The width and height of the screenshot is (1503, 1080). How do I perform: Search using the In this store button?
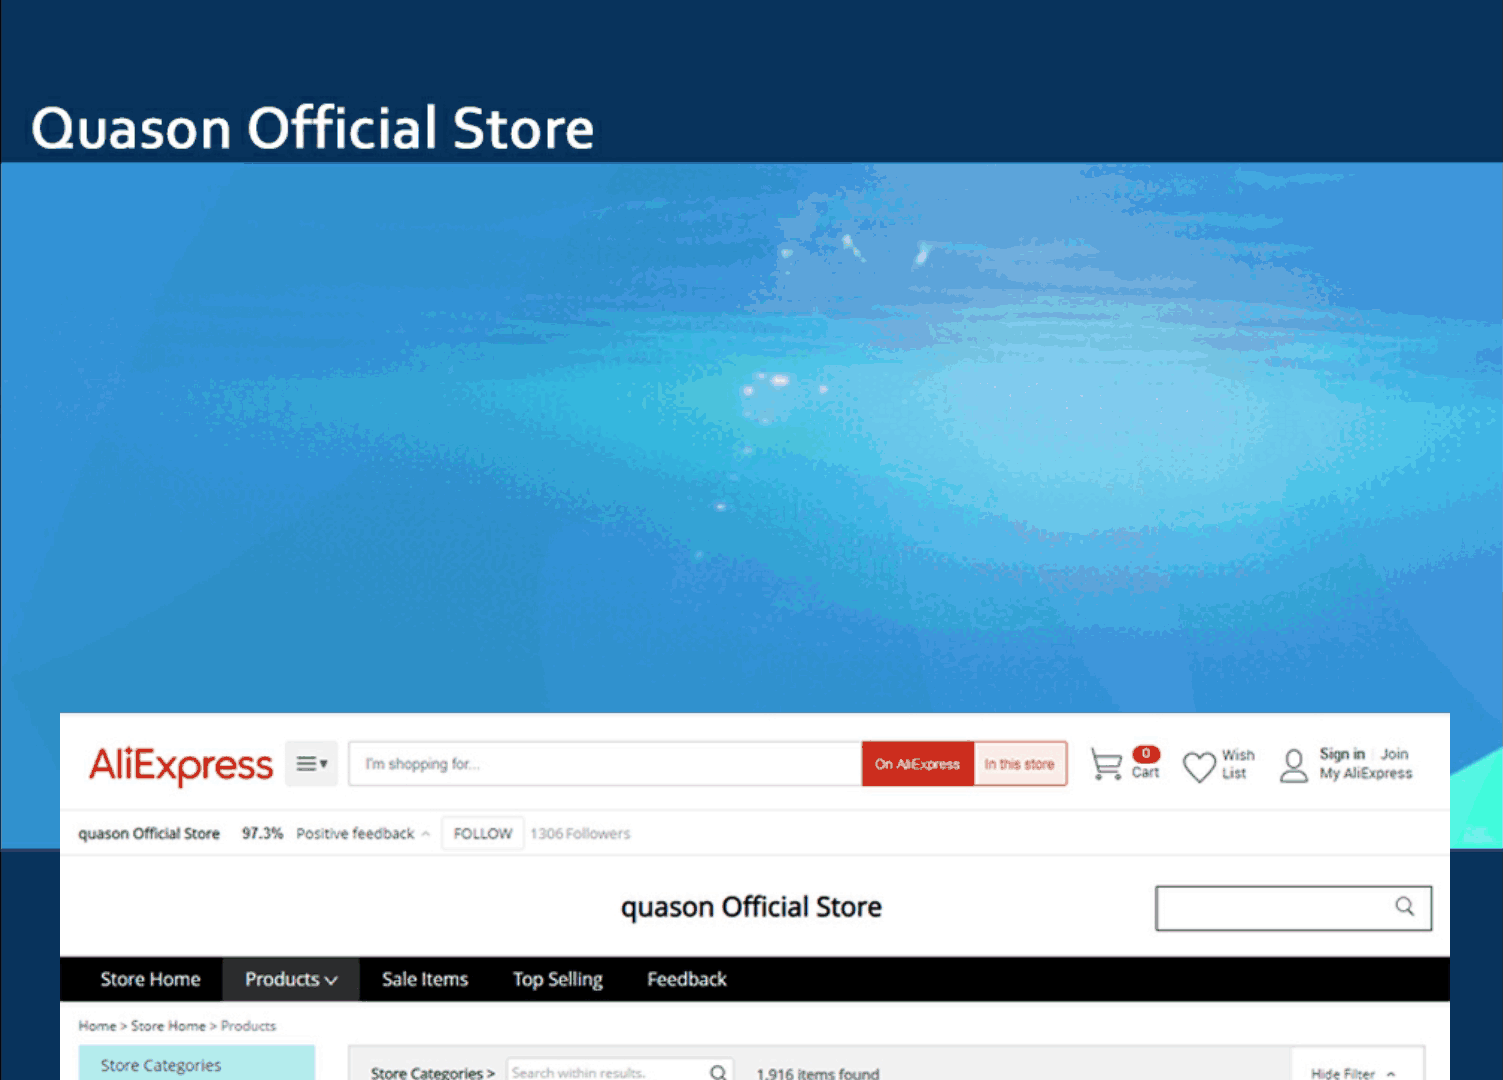1019,764
